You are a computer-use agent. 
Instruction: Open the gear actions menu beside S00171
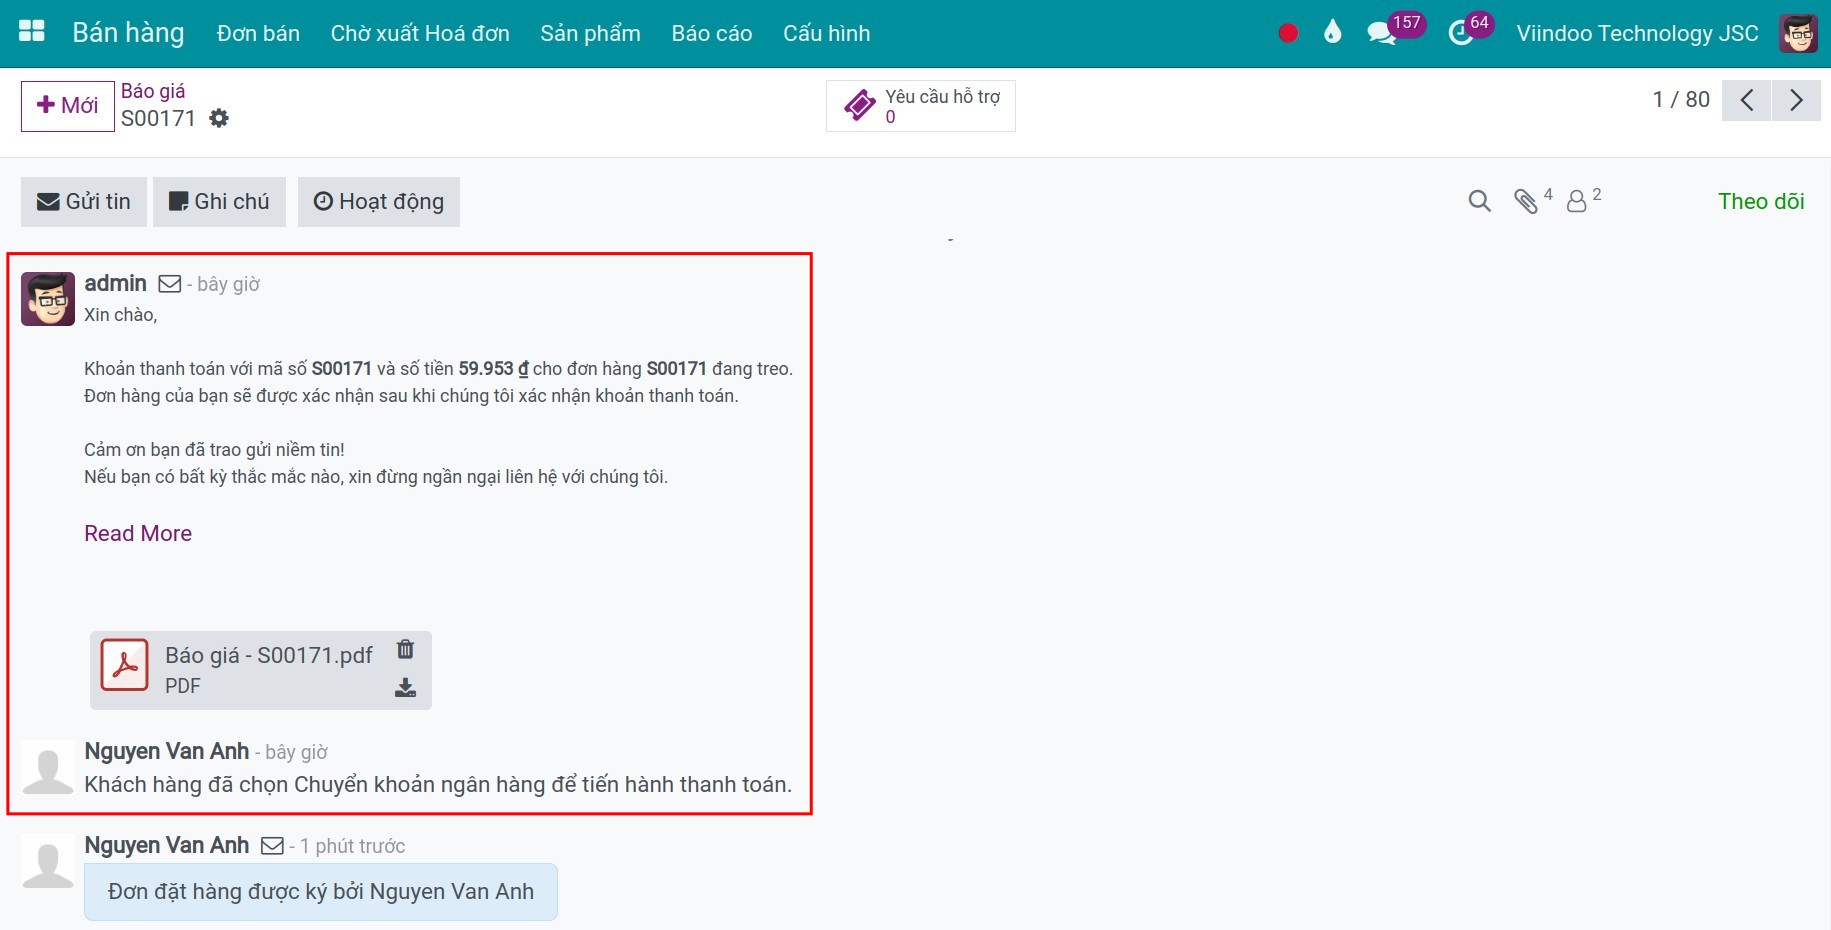coord(219,119)
